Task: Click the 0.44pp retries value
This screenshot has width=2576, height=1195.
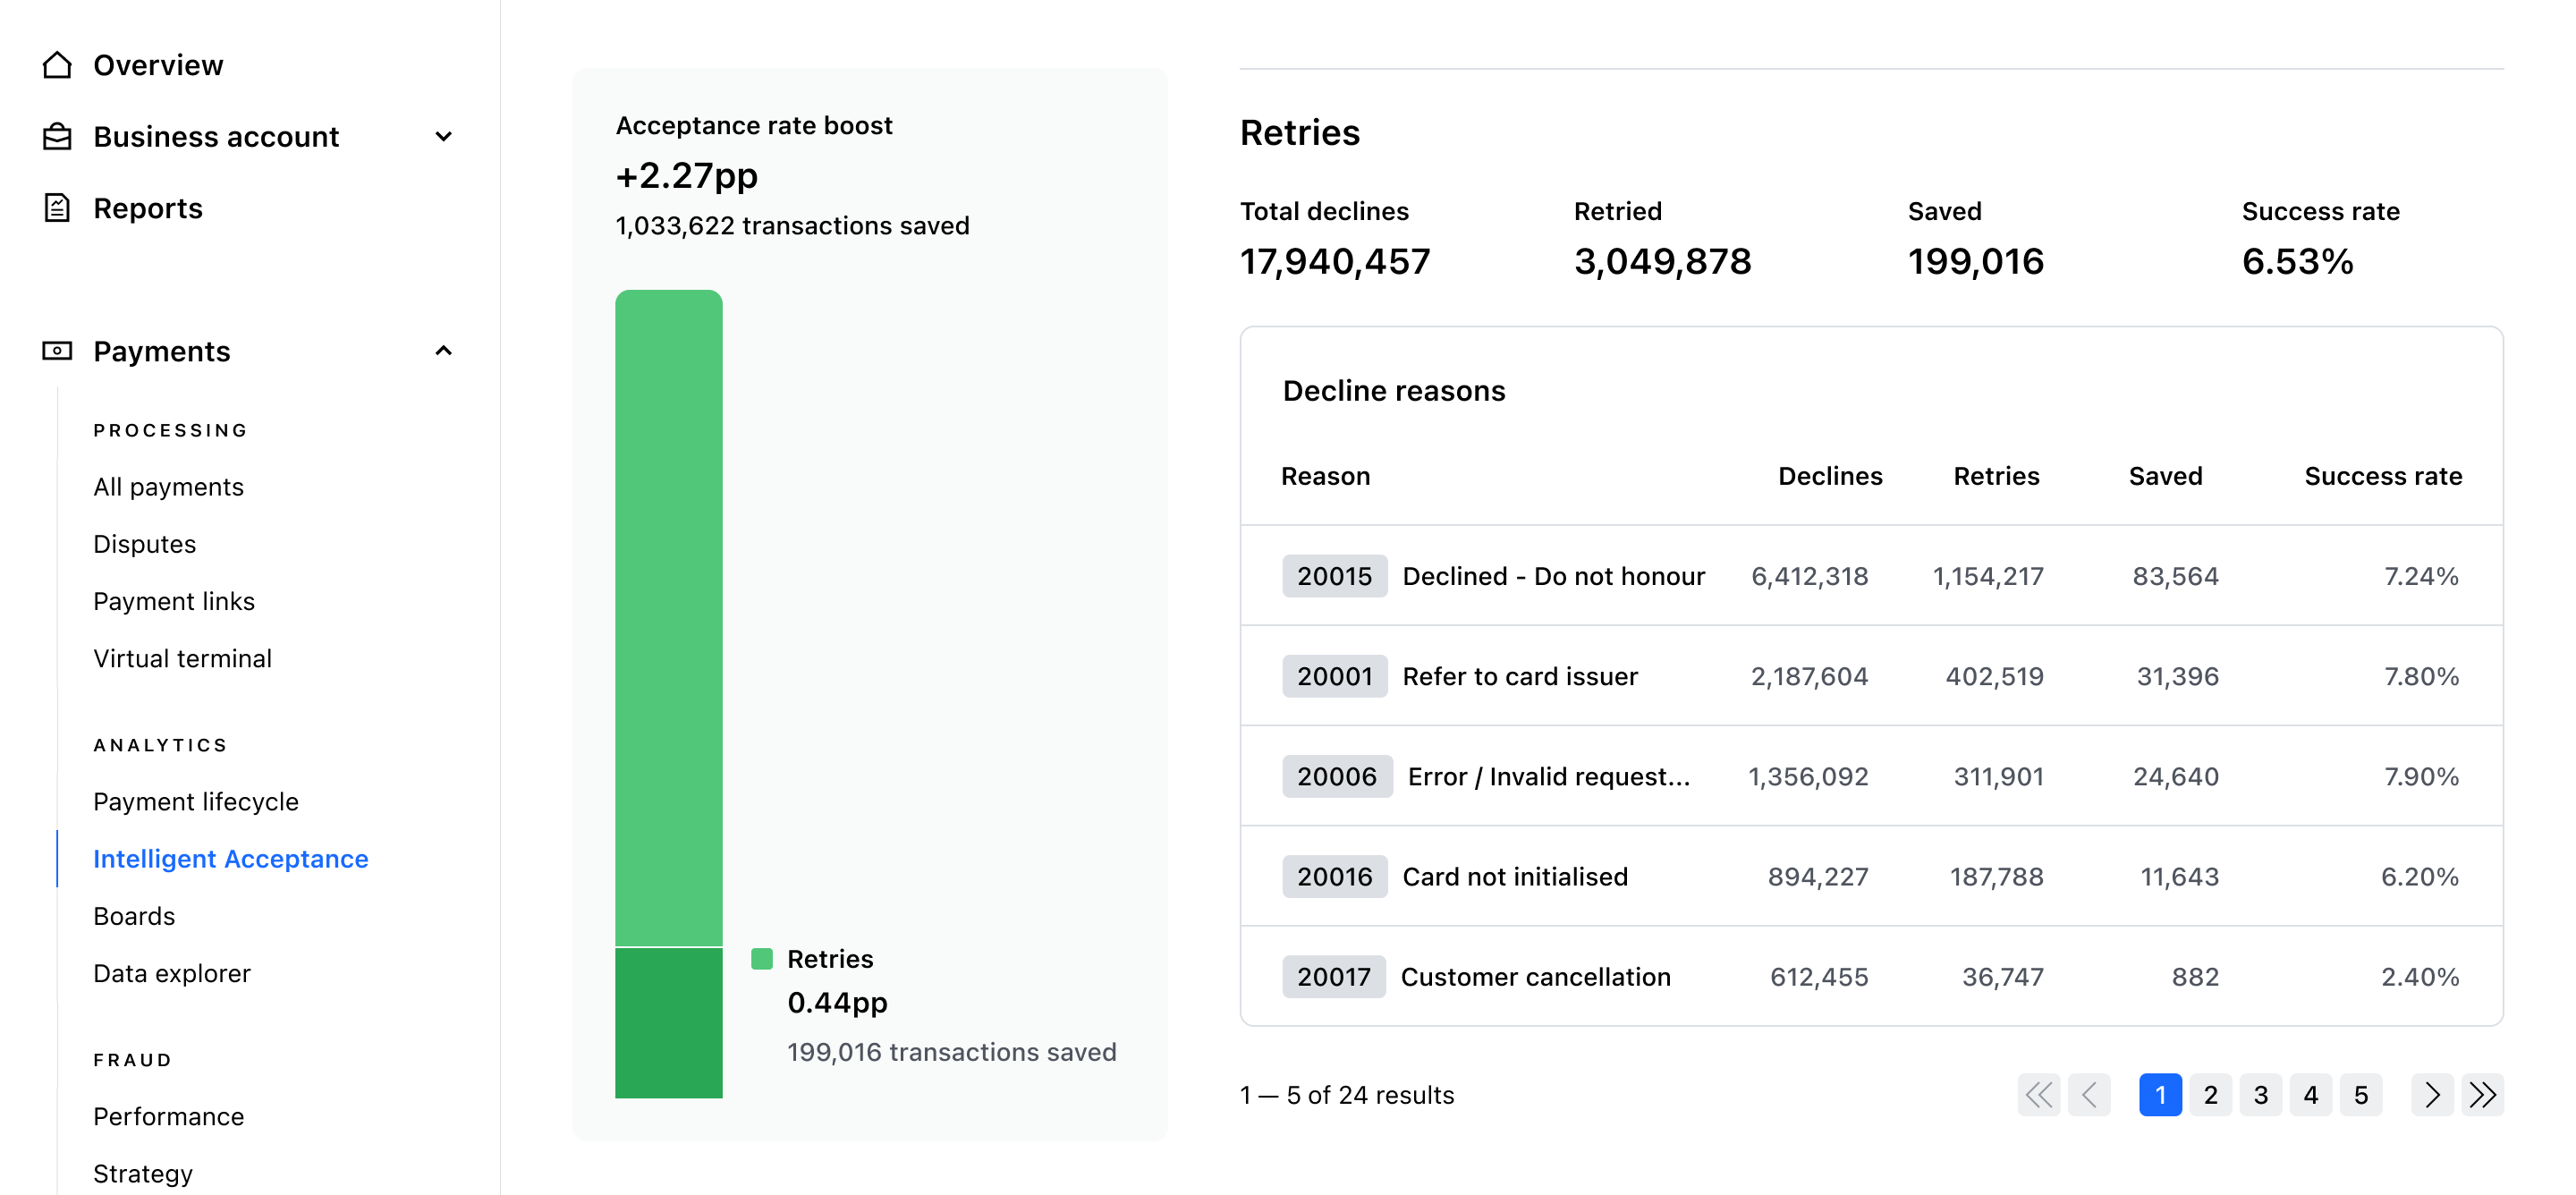Action: [x=837, y=1002]
